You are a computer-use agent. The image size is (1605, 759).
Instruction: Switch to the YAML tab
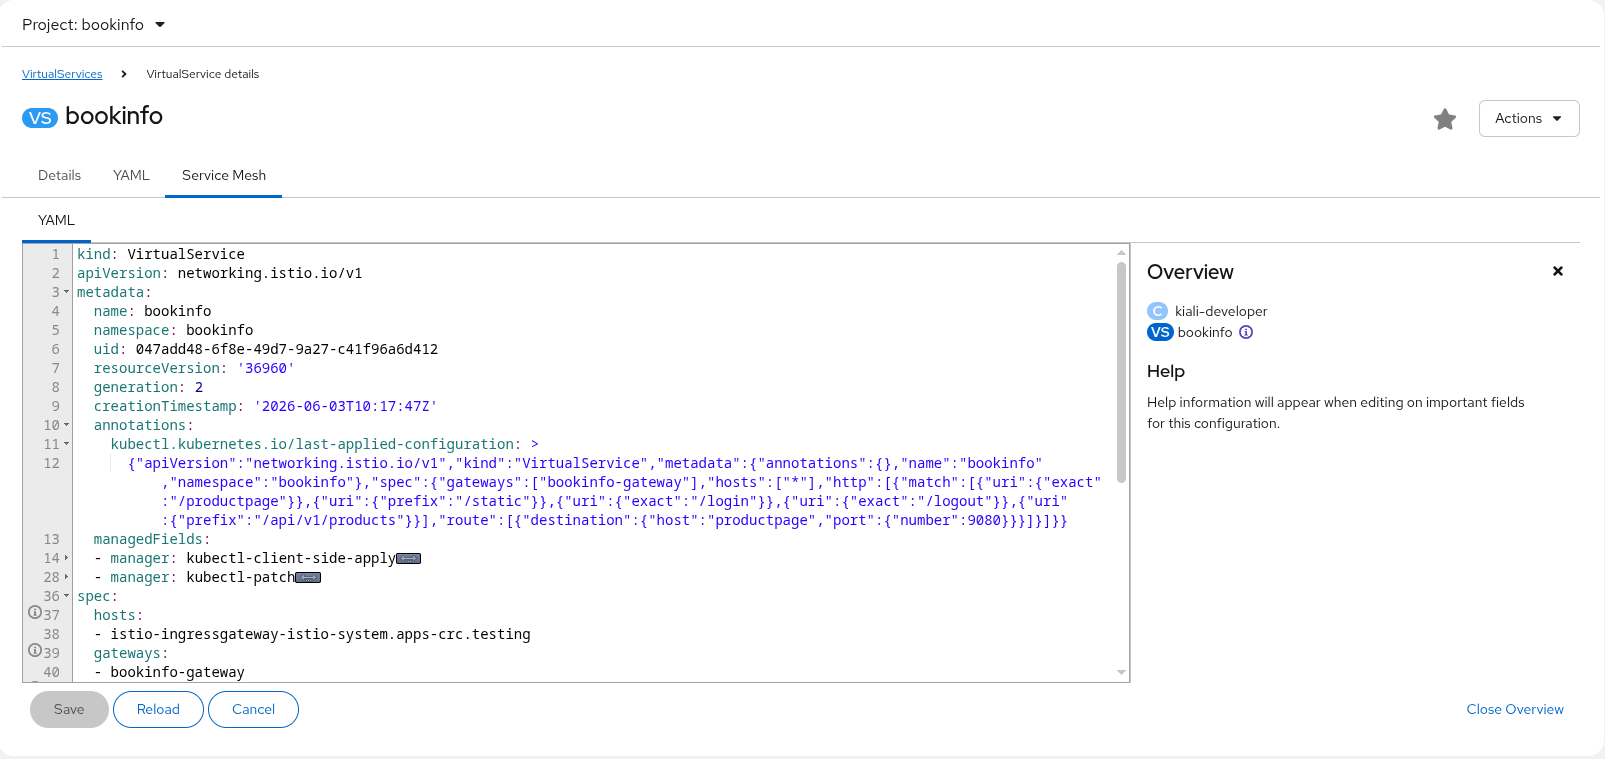point(131,175)
